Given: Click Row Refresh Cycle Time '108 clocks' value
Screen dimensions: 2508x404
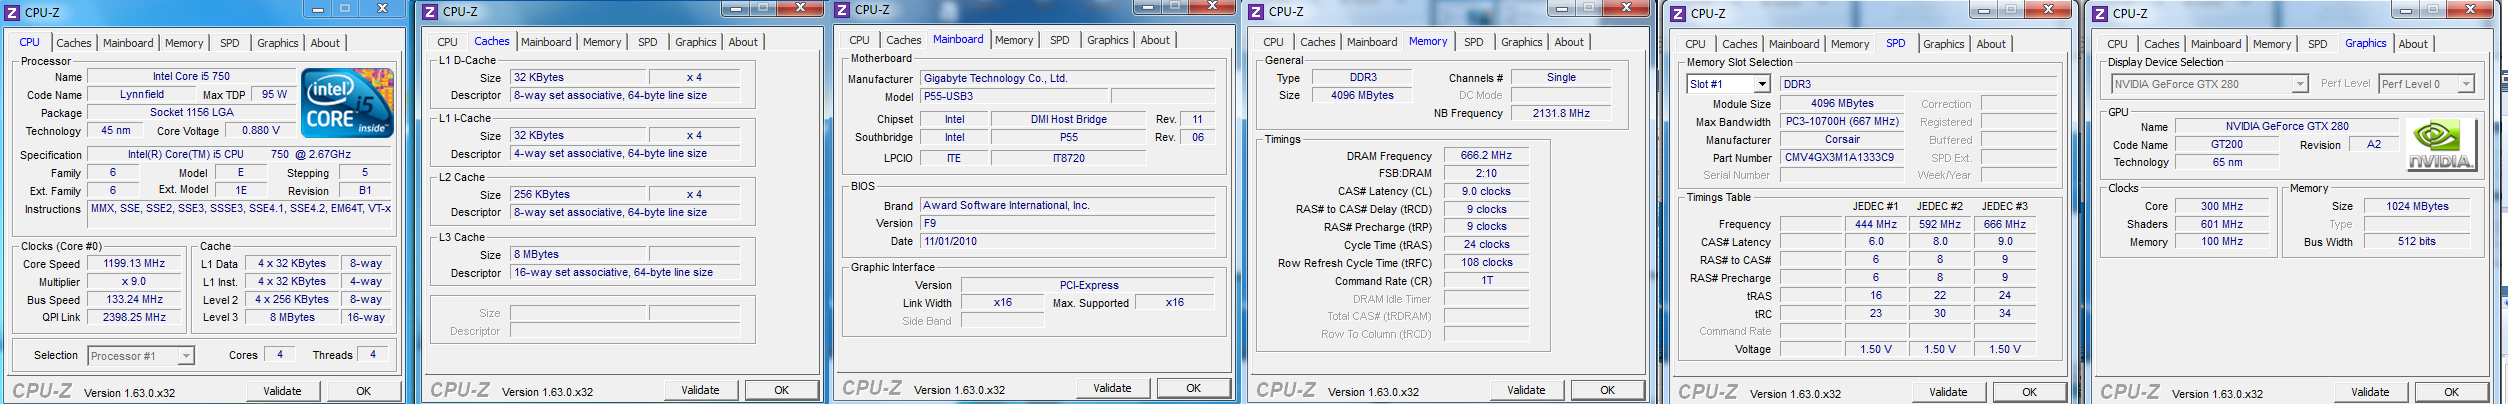Looking at the screenshot, I should tap(1486, 263).
